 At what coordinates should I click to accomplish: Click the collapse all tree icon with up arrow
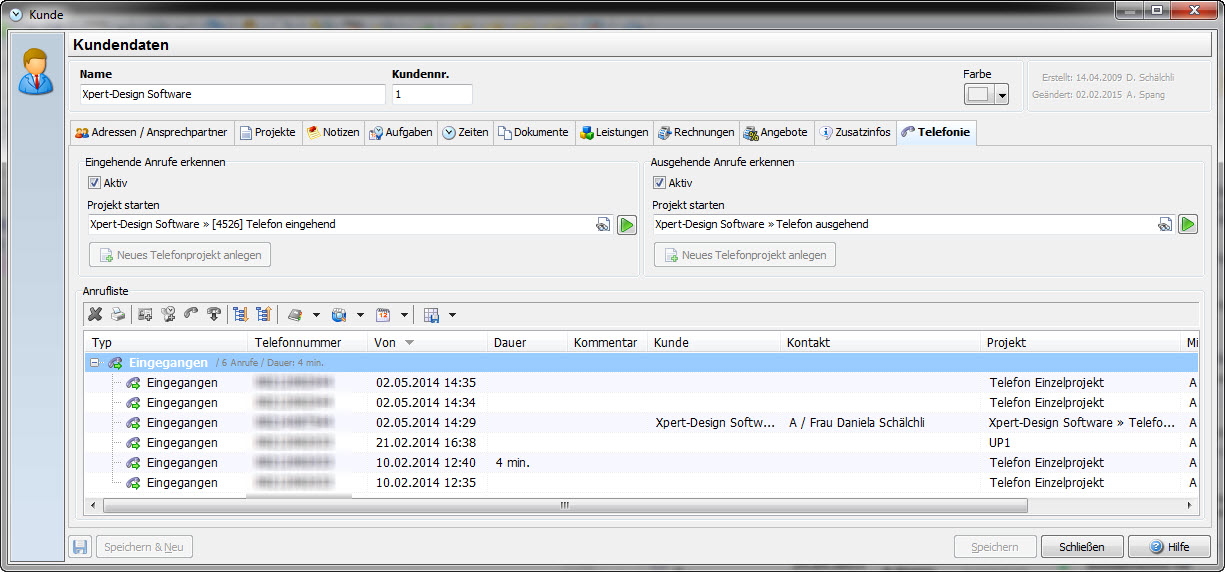pyautogui.click(x=264, y=315)
